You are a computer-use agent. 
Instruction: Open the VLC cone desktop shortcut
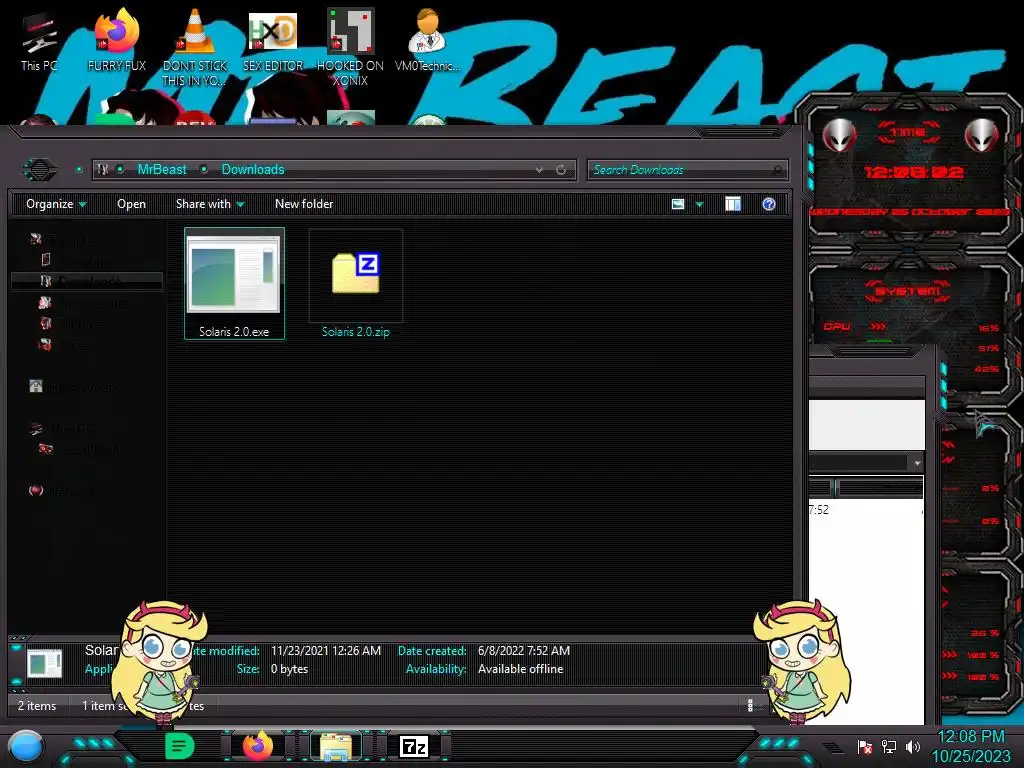195,47
